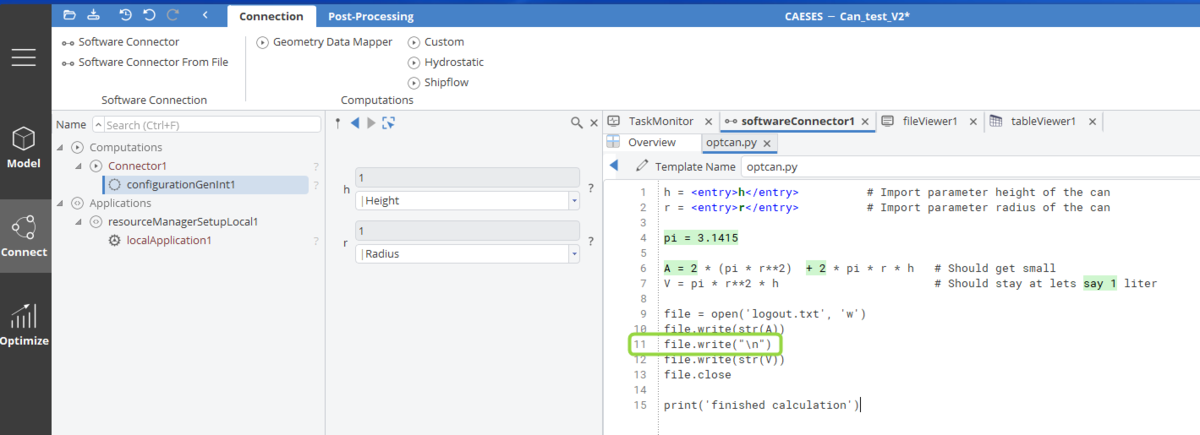The image size is (1200, 435).
Task: Collapse the Applications tree node
Action: (x=60, y=203)
